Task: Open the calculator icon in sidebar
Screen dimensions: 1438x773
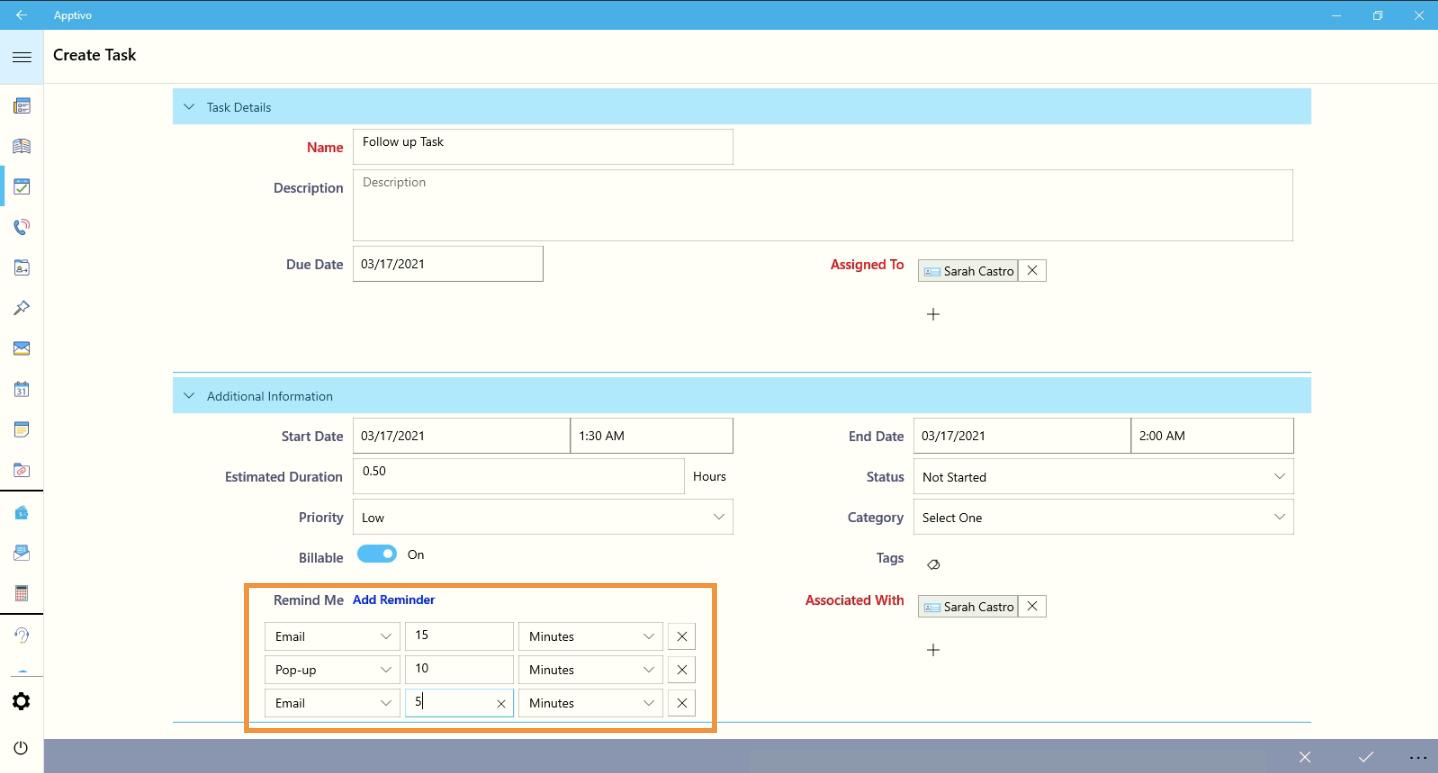Action: coord(21,593)
